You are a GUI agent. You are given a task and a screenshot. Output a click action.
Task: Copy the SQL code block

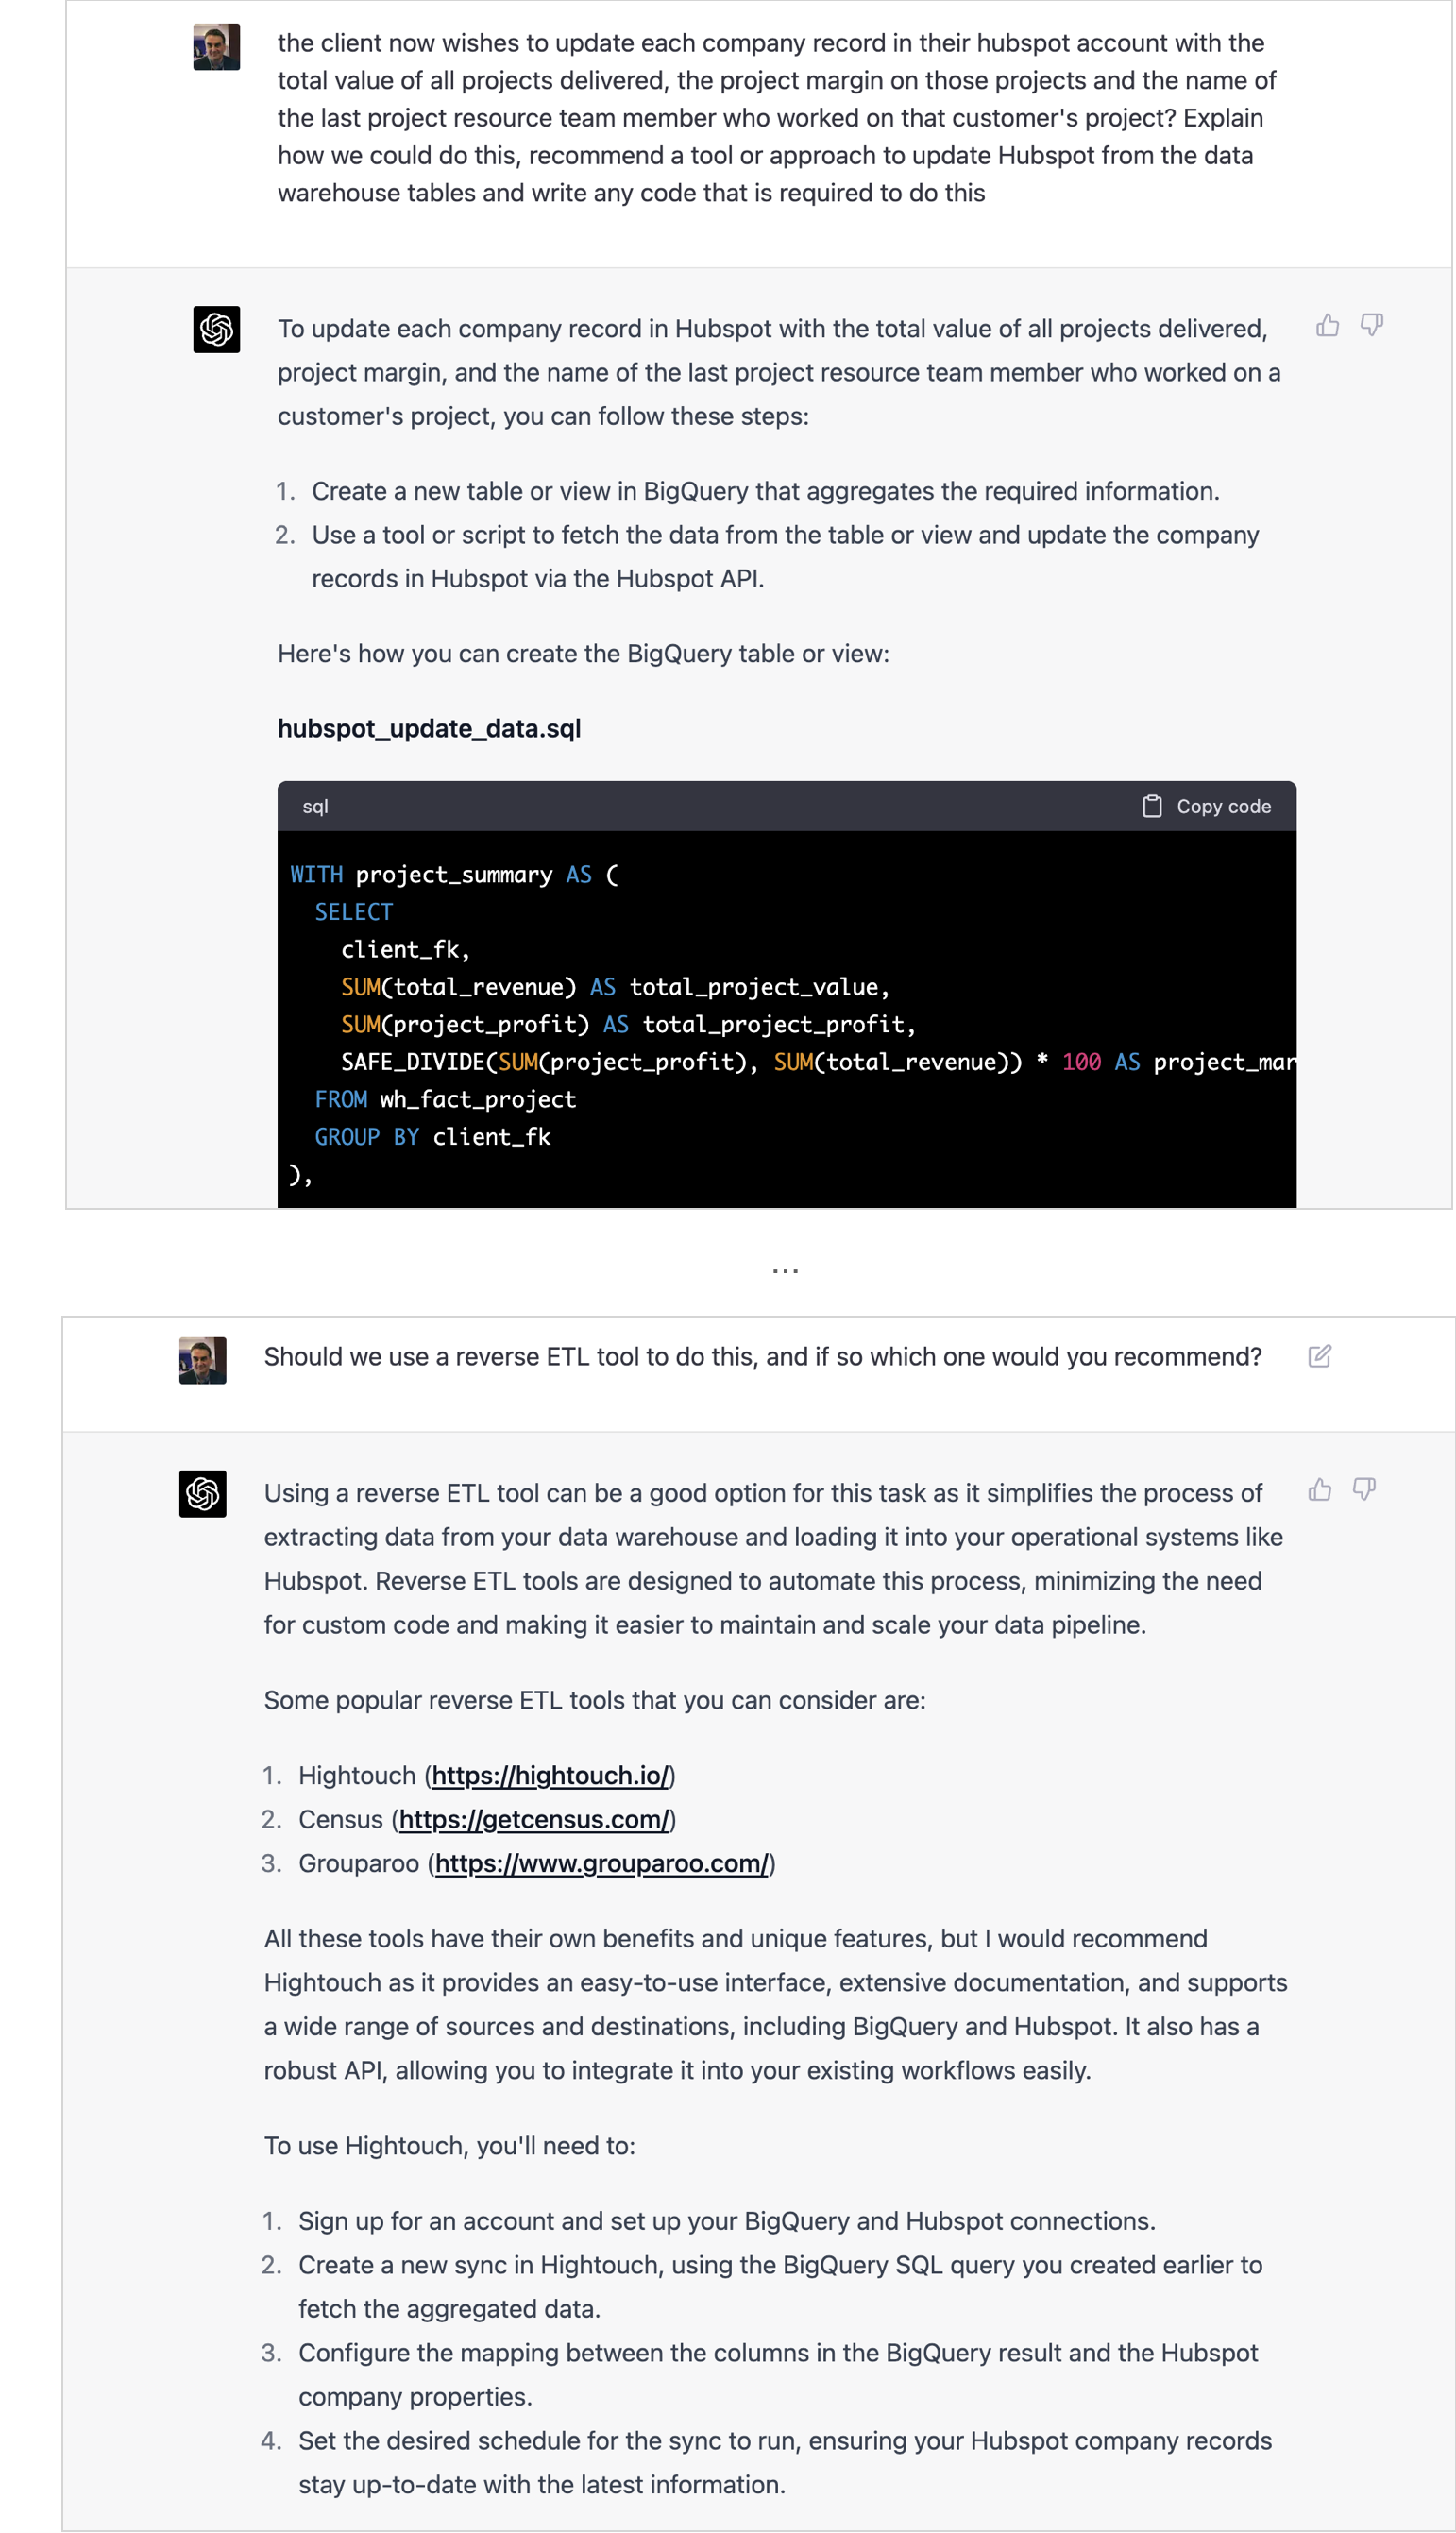(1207, 806)
